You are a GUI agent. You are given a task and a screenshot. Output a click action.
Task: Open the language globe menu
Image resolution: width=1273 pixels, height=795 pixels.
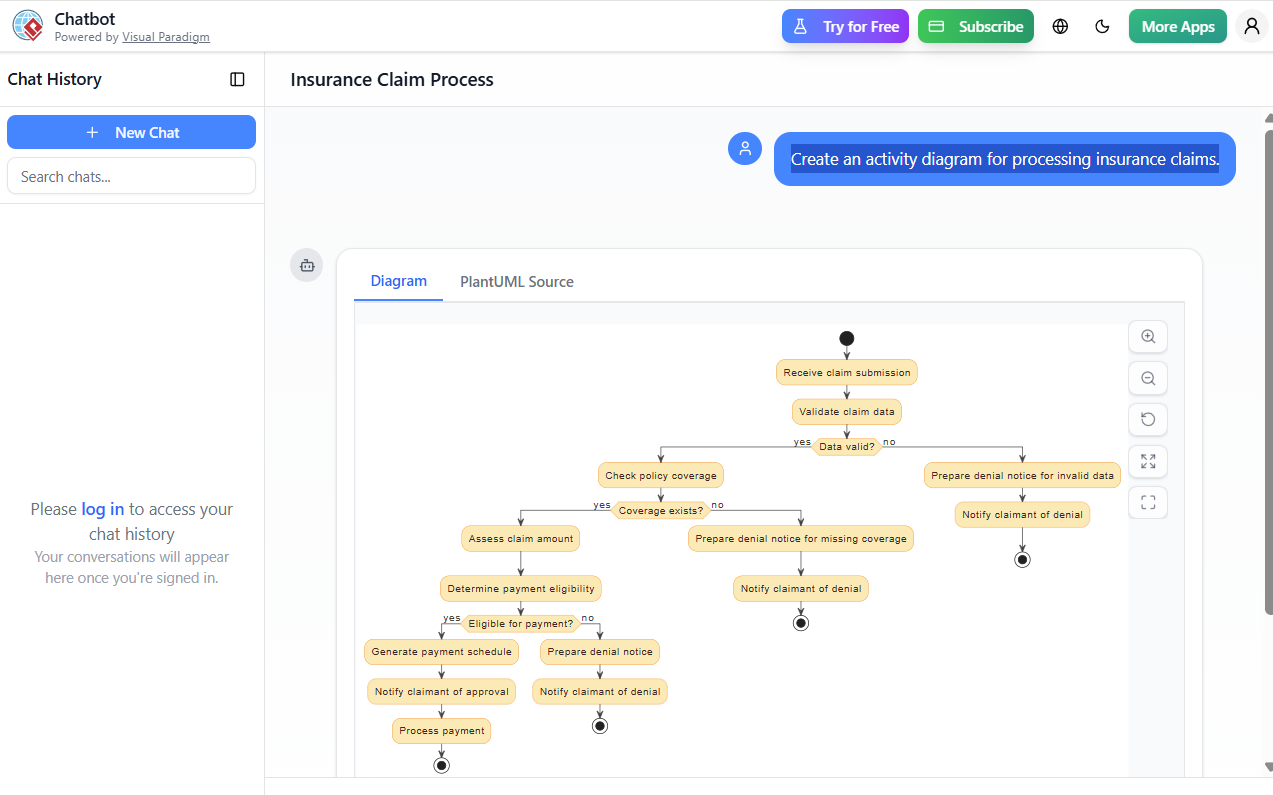click(1059, 26)
